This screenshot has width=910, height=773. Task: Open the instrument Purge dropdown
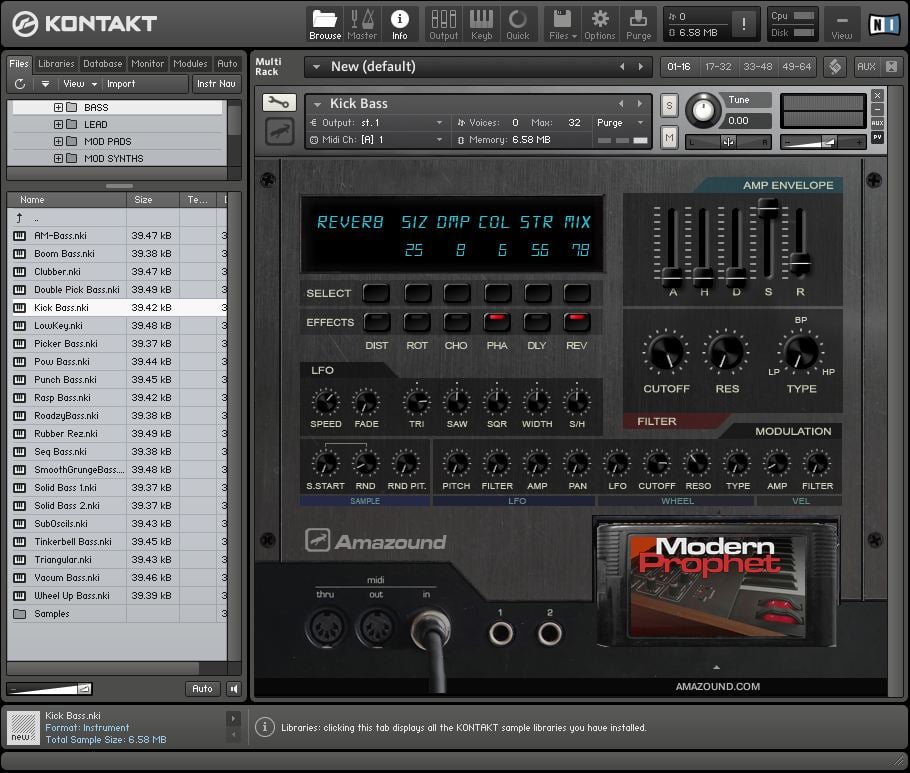point(621,122)
